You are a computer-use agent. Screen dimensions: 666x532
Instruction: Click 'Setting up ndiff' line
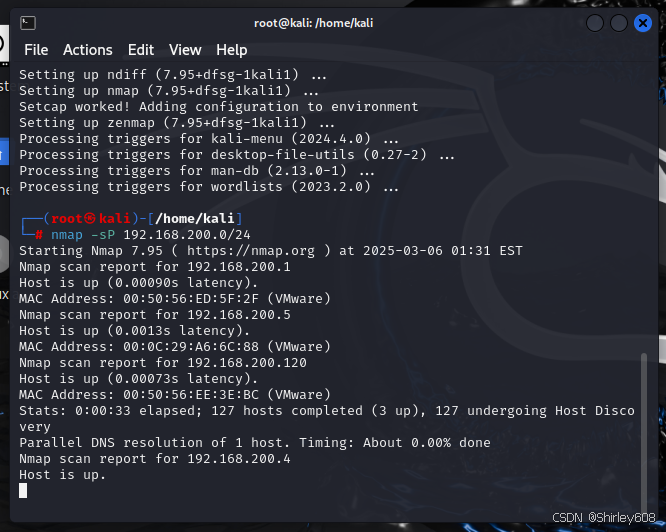[x=173, y=75]
